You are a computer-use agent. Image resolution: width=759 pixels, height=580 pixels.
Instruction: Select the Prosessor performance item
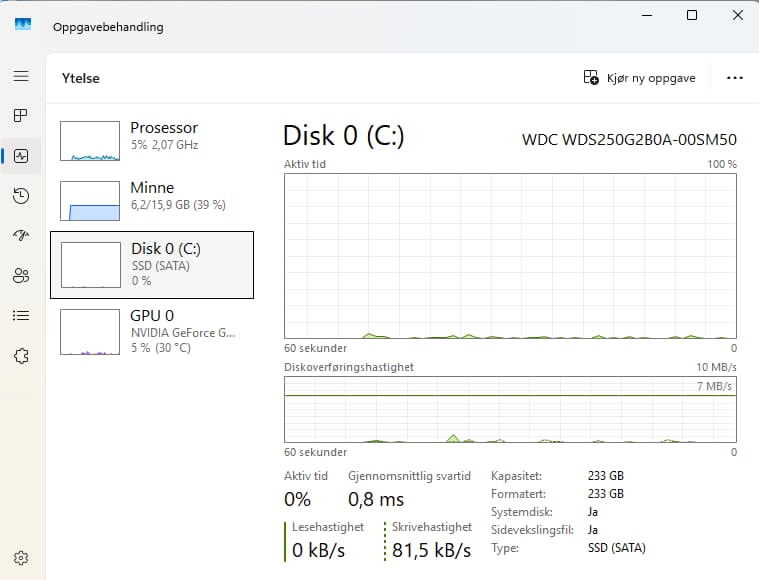(152, 140)
